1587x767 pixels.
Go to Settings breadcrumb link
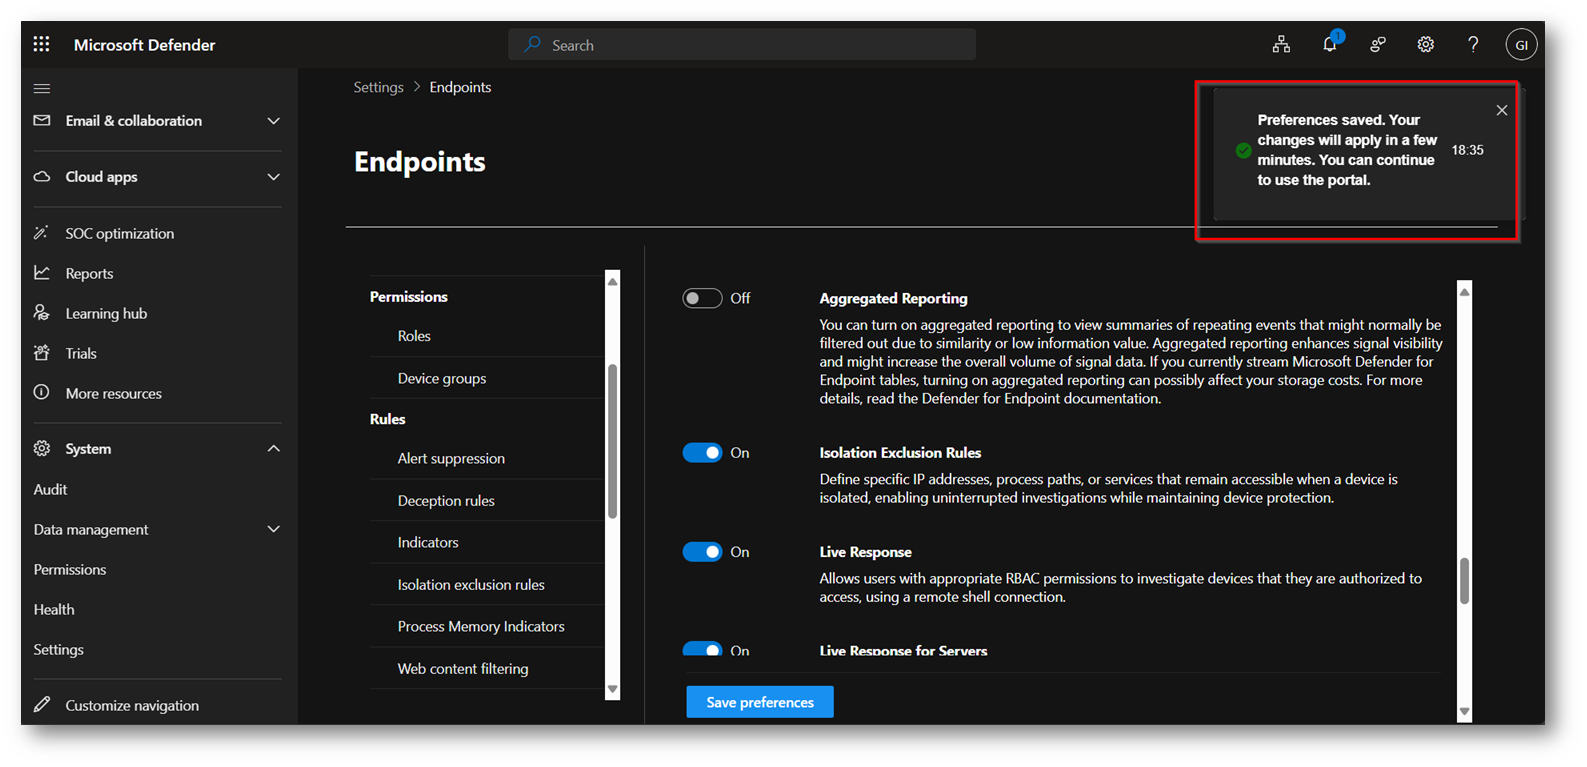378,87
